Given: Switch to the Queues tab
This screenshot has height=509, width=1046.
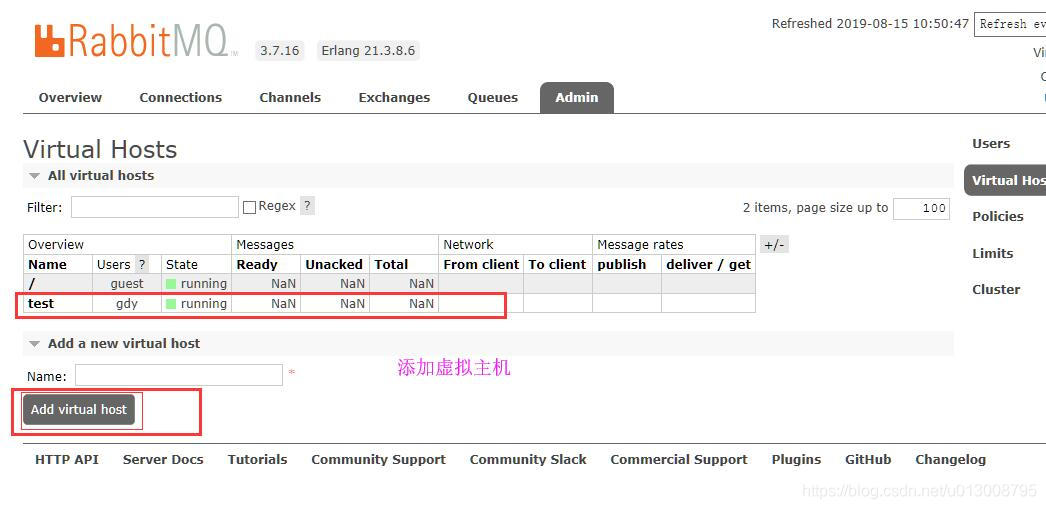Looking at the screenshot, I should (493, 97).
